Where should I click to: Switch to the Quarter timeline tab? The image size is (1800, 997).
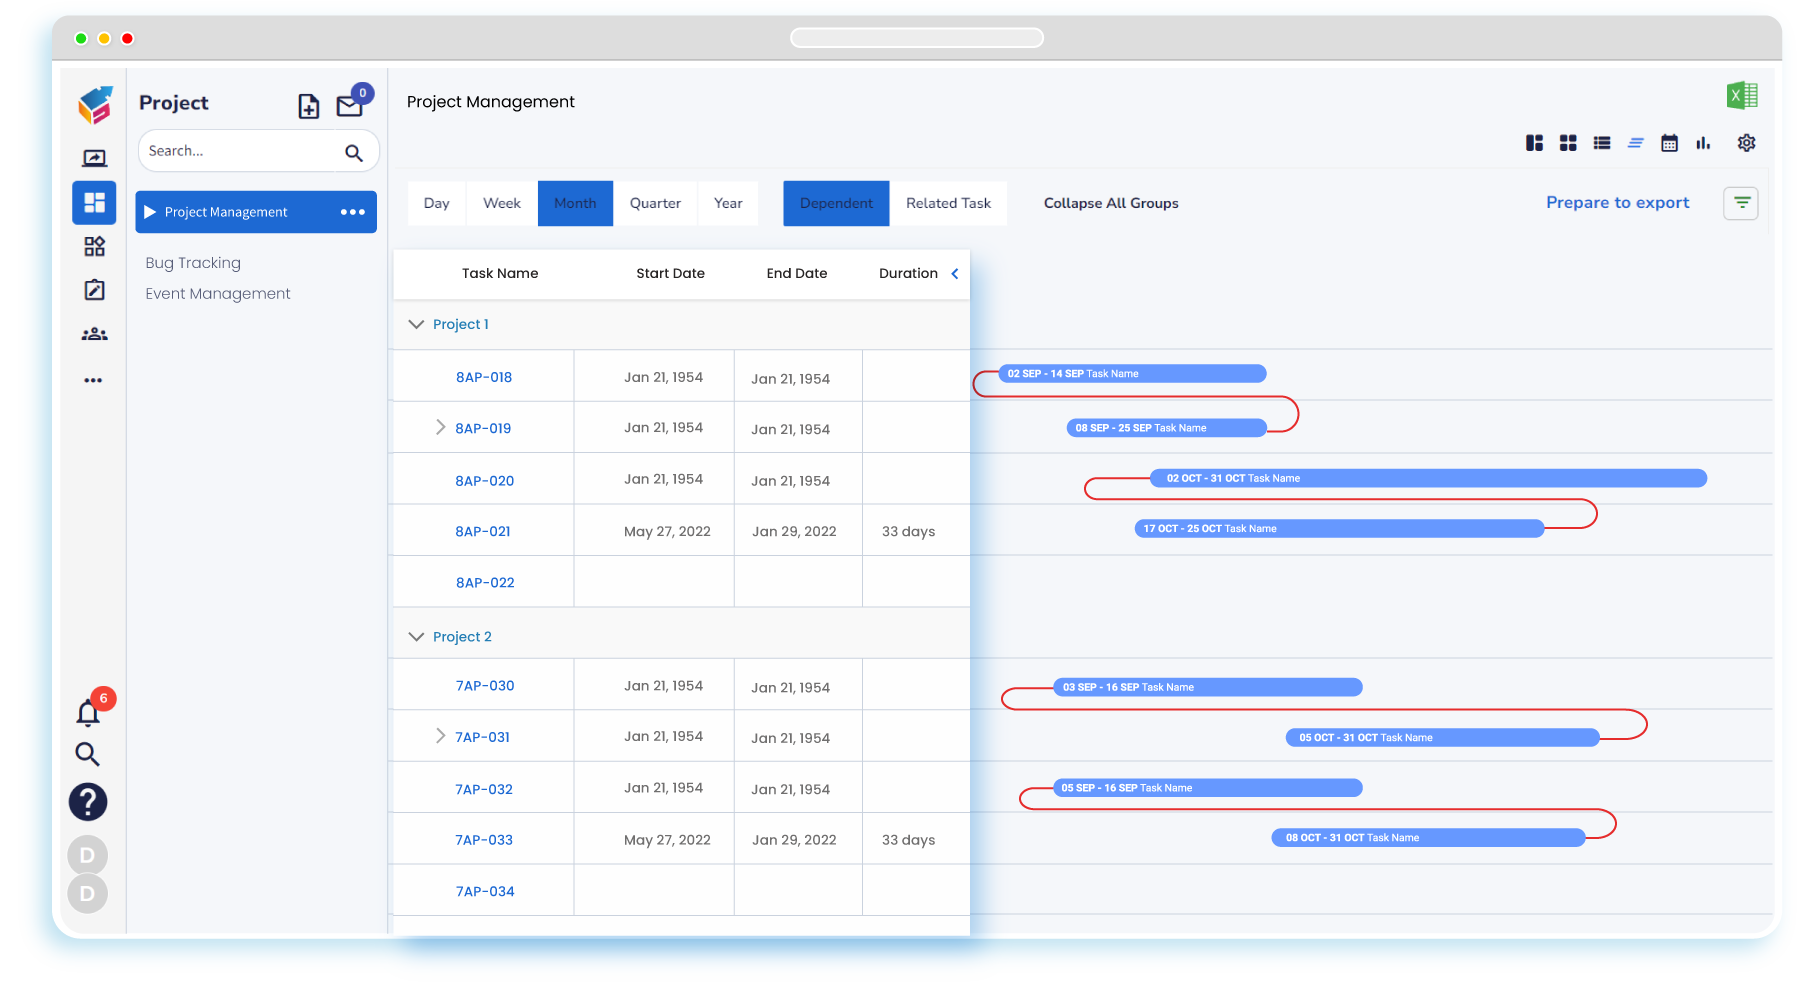click(x=655, y=203)
